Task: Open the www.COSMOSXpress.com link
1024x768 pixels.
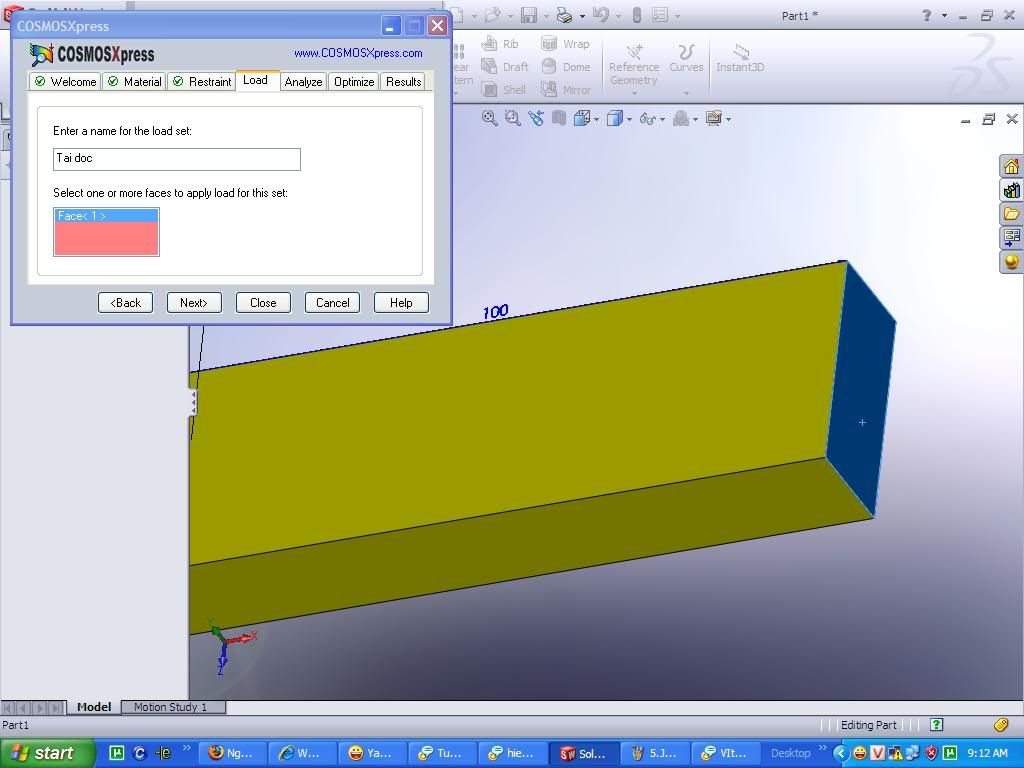Action: [358, 53]
